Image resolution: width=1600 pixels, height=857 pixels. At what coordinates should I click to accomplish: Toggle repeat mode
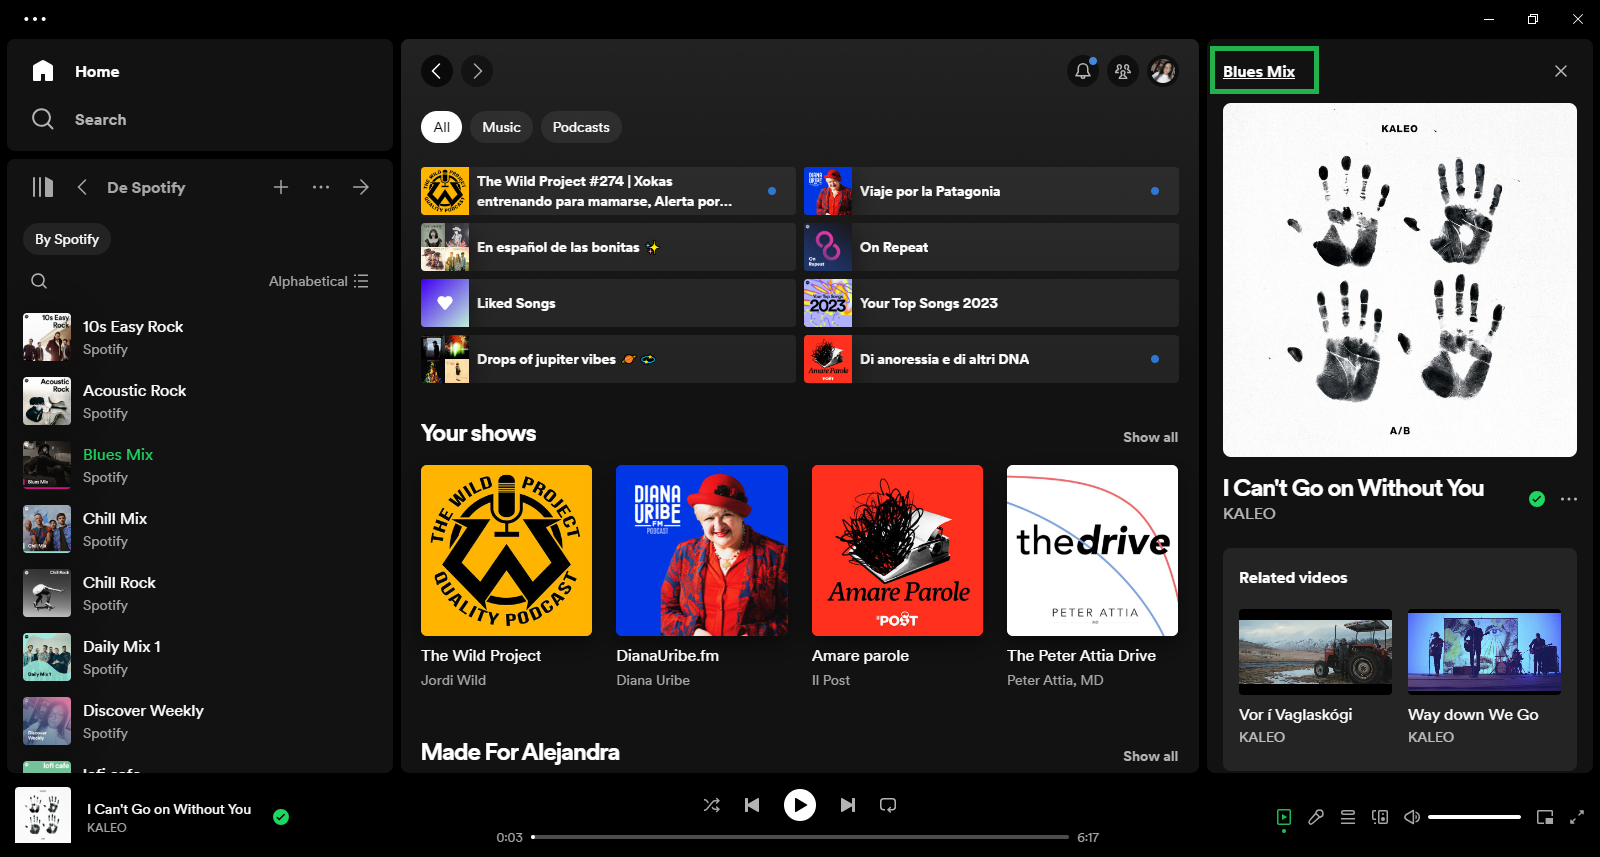pyautogui.click(x=888, y=805)
